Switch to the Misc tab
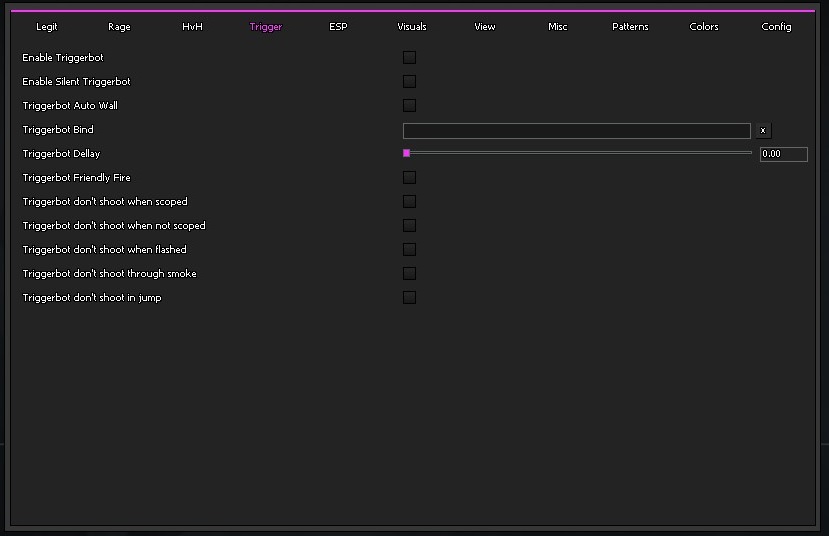This screenshot has height=536, width=829. [x=557, y=27]
